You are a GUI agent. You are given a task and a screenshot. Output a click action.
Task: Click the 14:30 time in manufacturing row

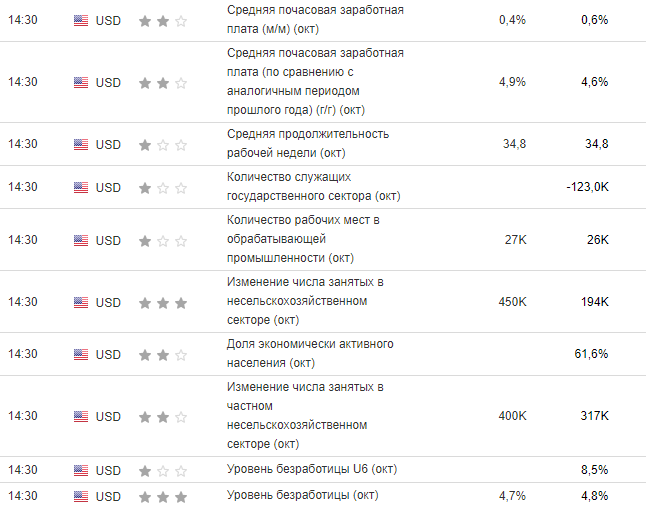click(x=22, y=240)
